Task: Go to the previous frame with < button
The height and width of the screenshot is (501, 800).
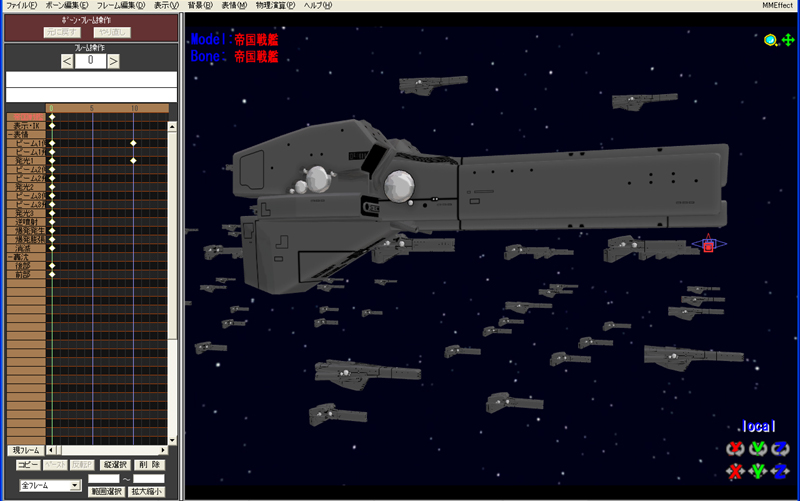Action: pos(67,61)
